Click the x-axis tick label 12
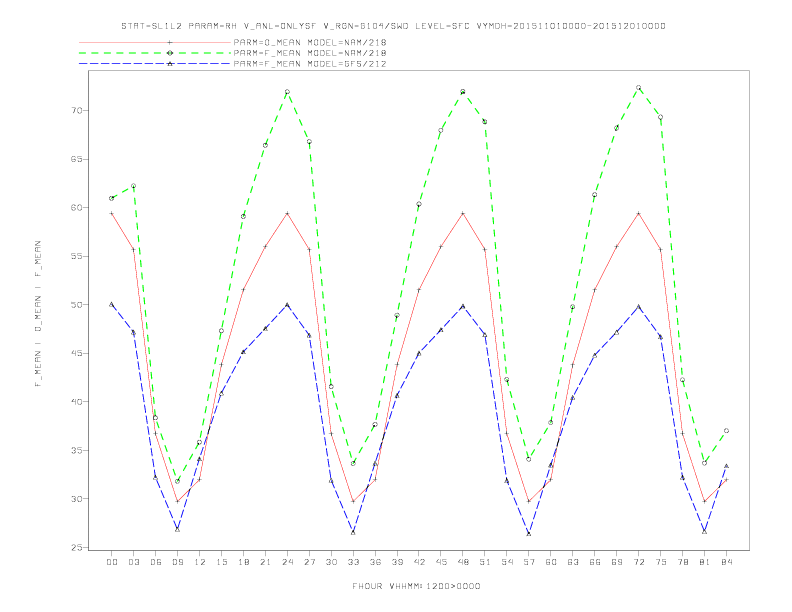Viewport: 792px width, 612px height. 200,562
